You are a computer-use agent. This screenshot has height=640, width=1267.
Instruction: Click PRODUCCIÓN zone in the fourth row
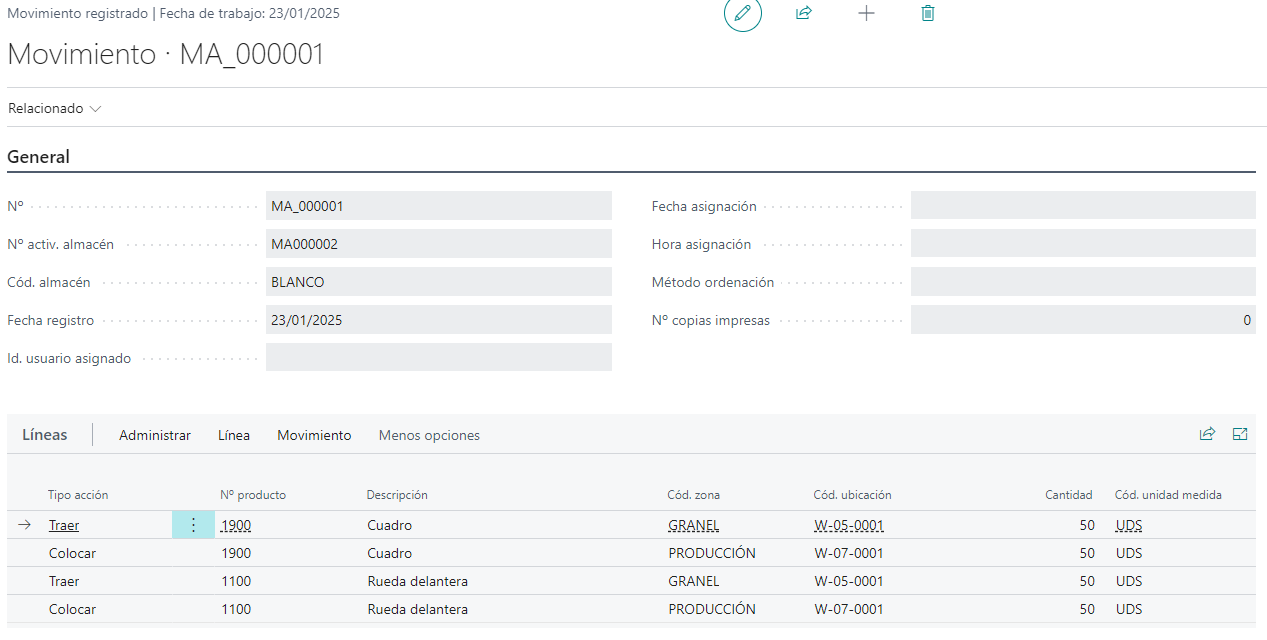(x=712, y=609)
